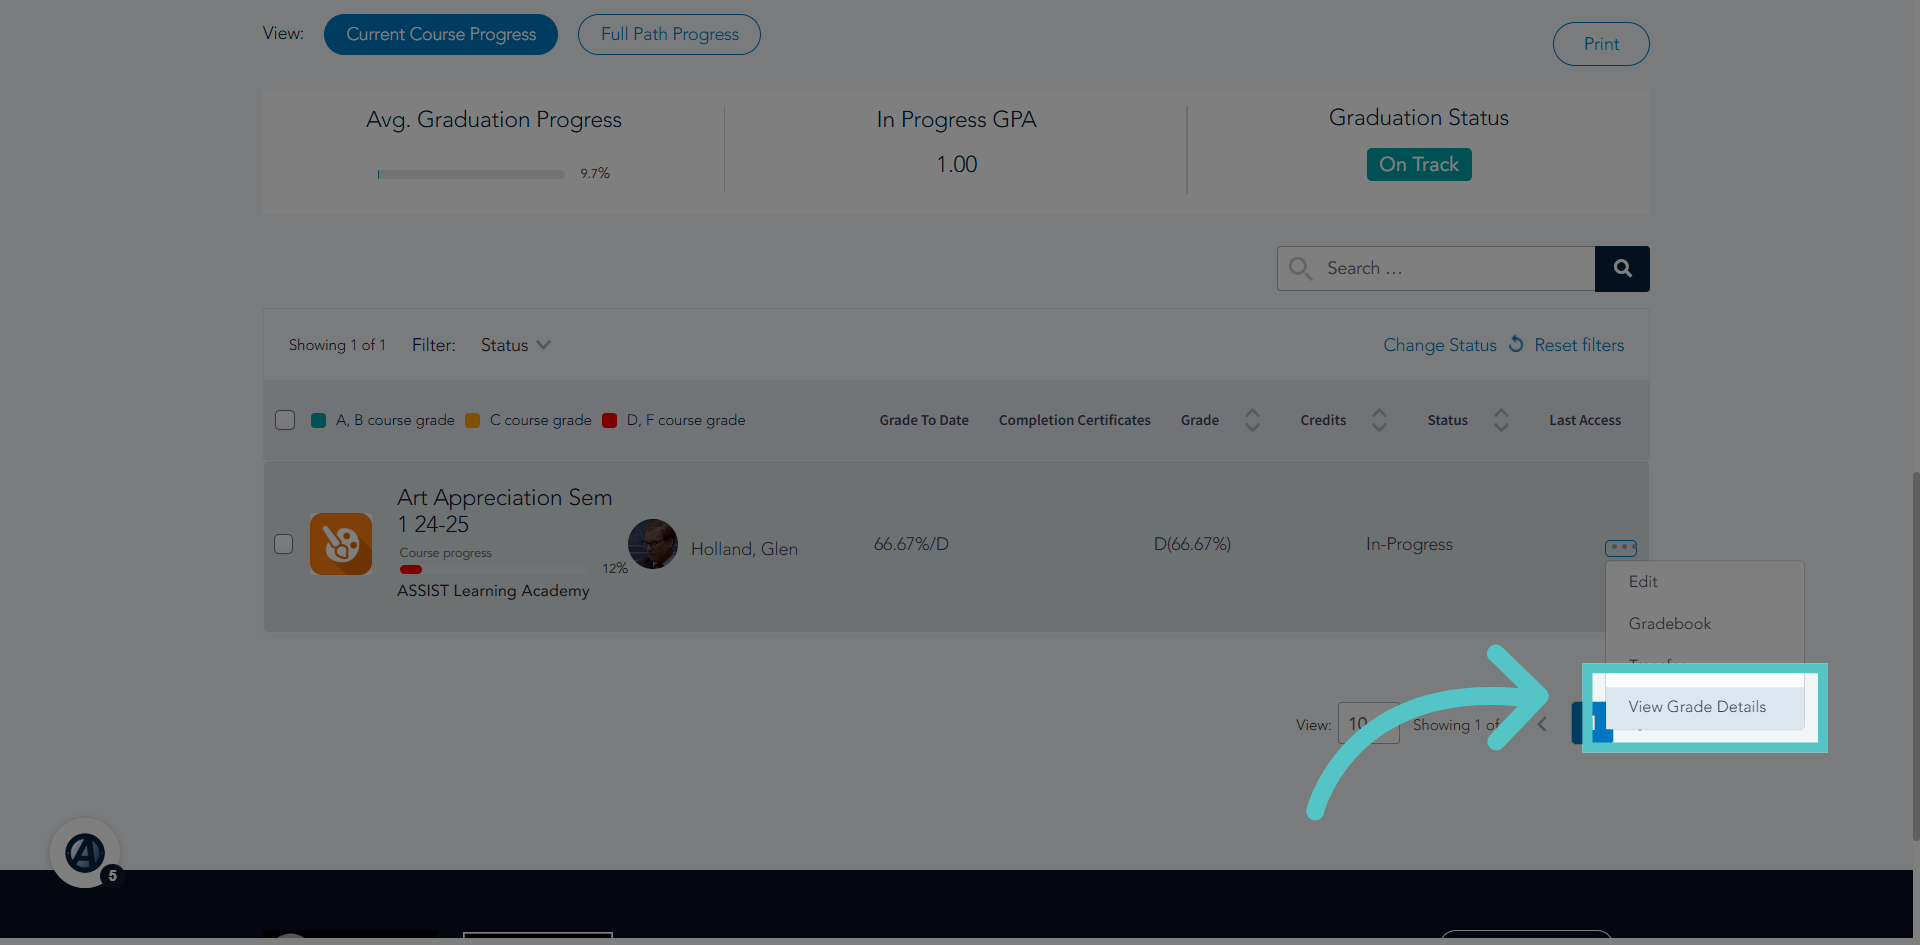Sort by Status column arrows
1920x945 pixels.
pyautogui.click(x=1501, y=420)
